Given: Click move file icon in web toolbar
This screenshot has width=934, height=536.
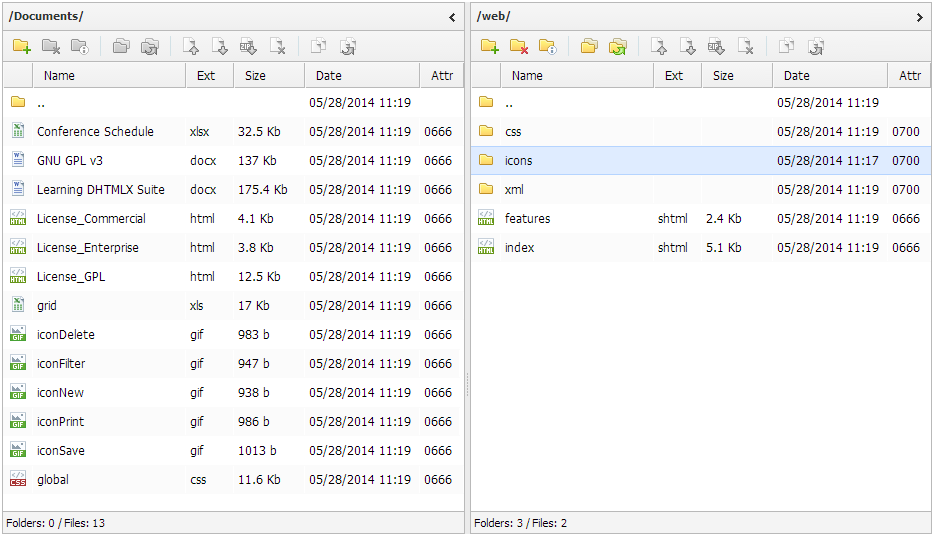Looking at the screenshot, I should click(815, 46).
